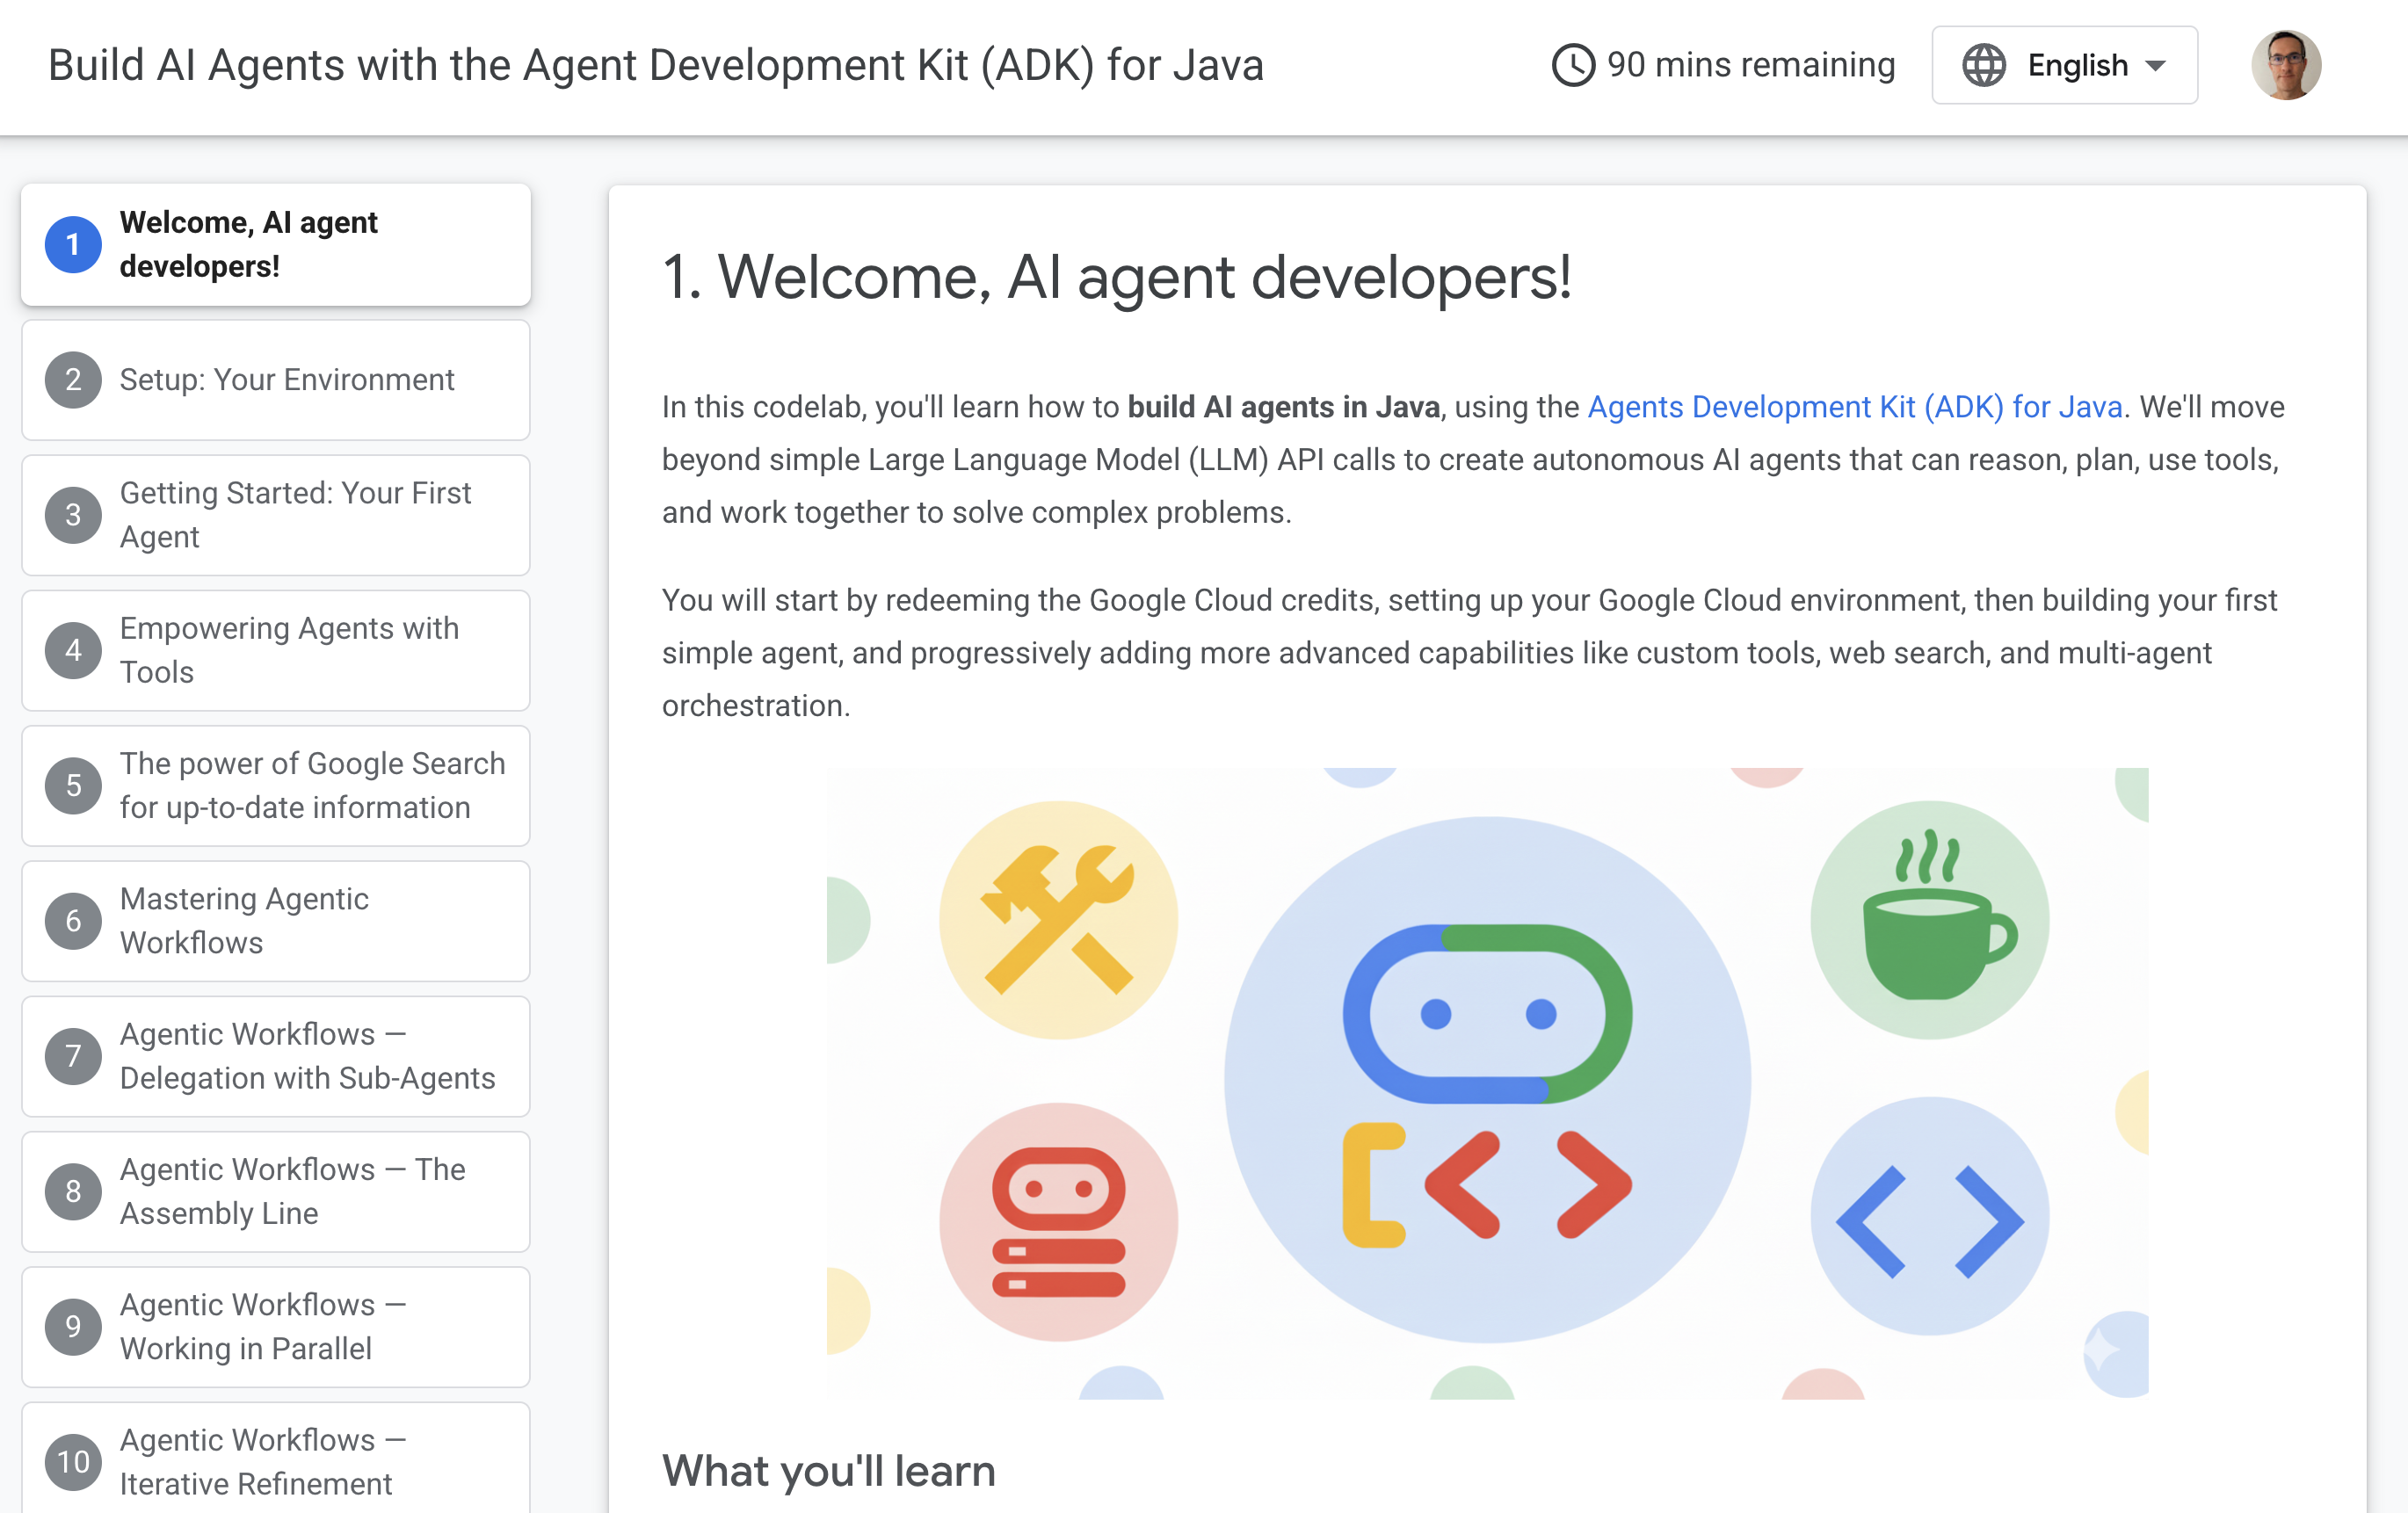The image size is (2408, 1513).
Task: Click the clock icon beside remaining time
Action: click(1572, 65)
